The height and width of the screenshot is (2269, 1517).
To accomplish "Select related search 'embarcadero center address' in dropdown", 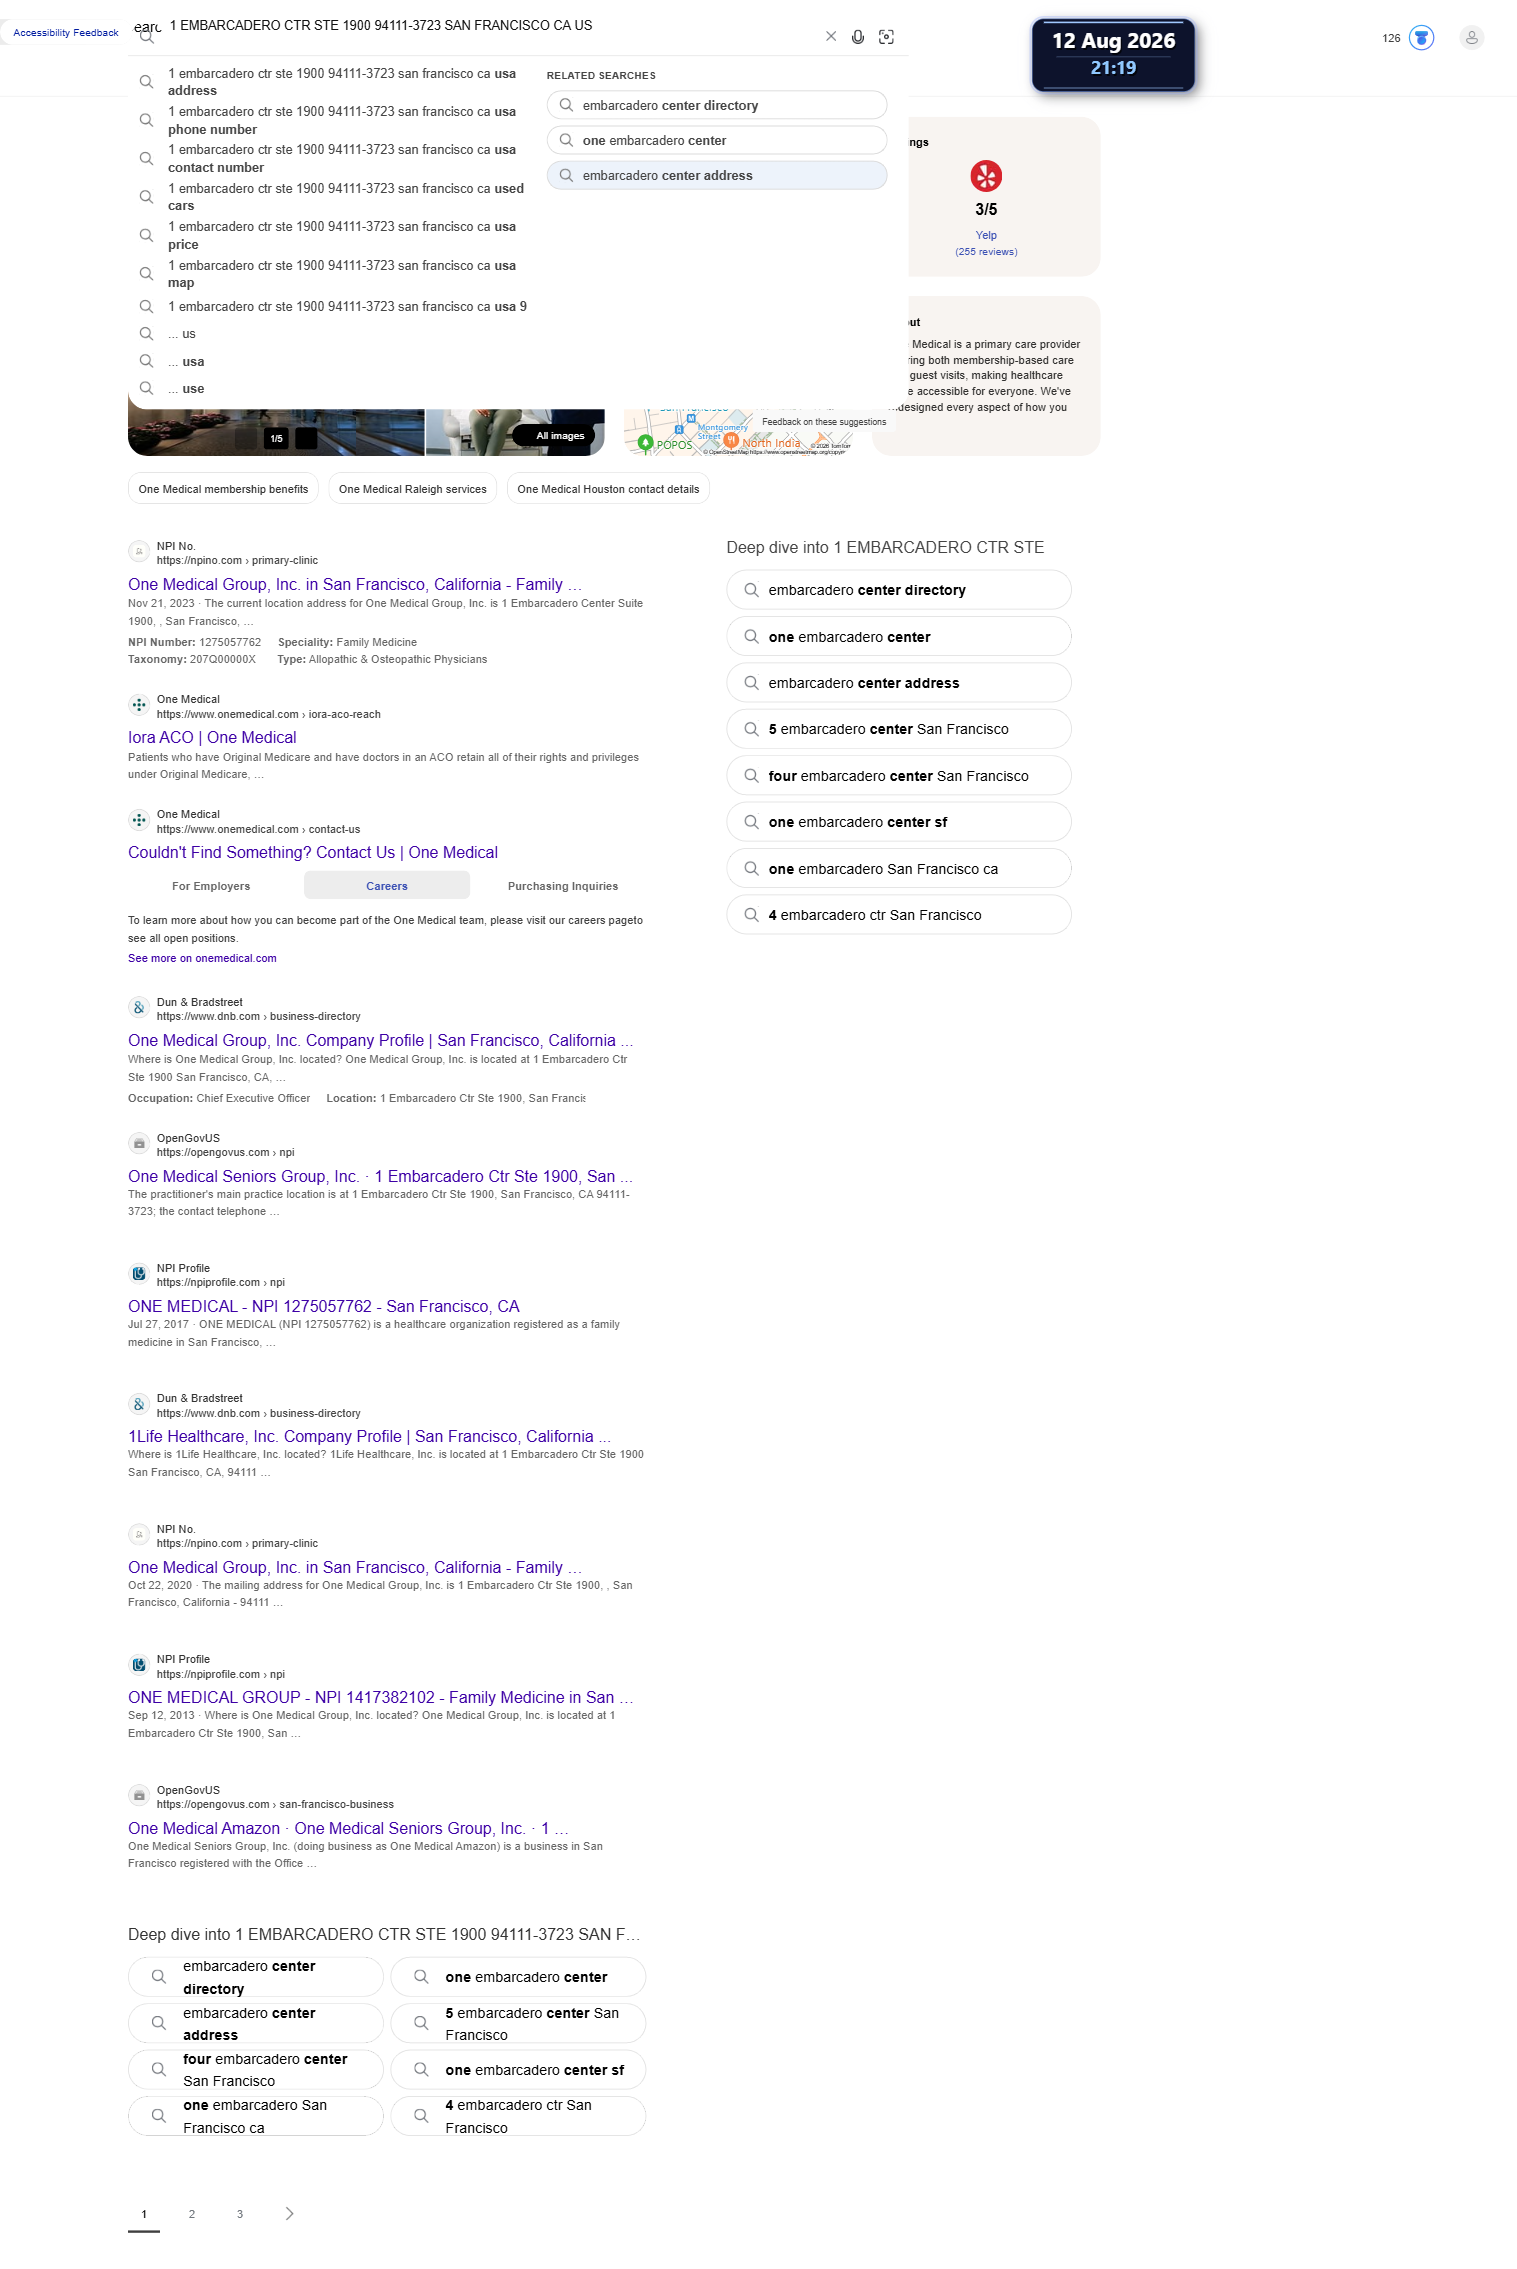I will click(717, 175).
